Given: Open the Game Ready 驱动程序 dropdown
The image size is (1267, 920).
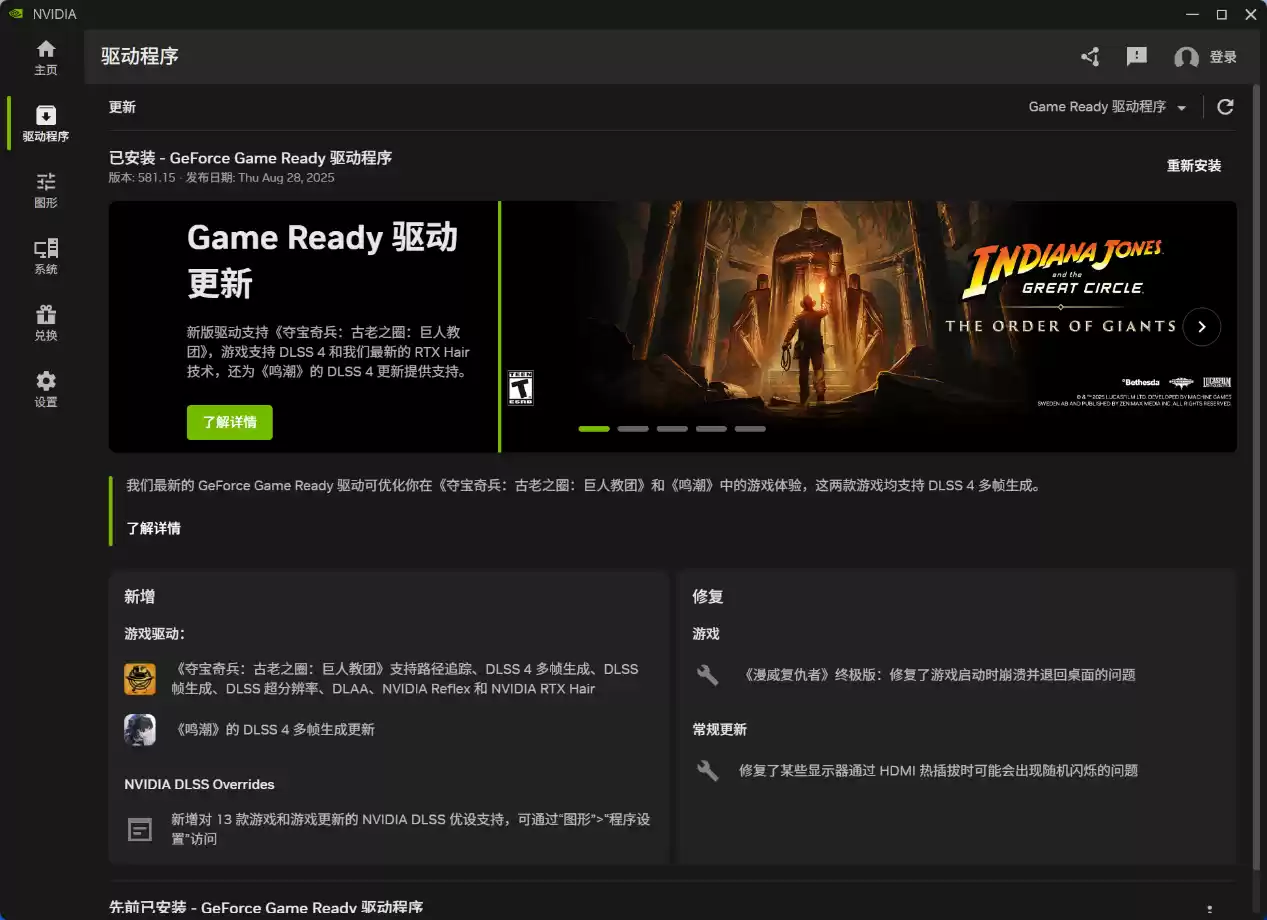Looking at the screenshot, I should [1107, 107].
